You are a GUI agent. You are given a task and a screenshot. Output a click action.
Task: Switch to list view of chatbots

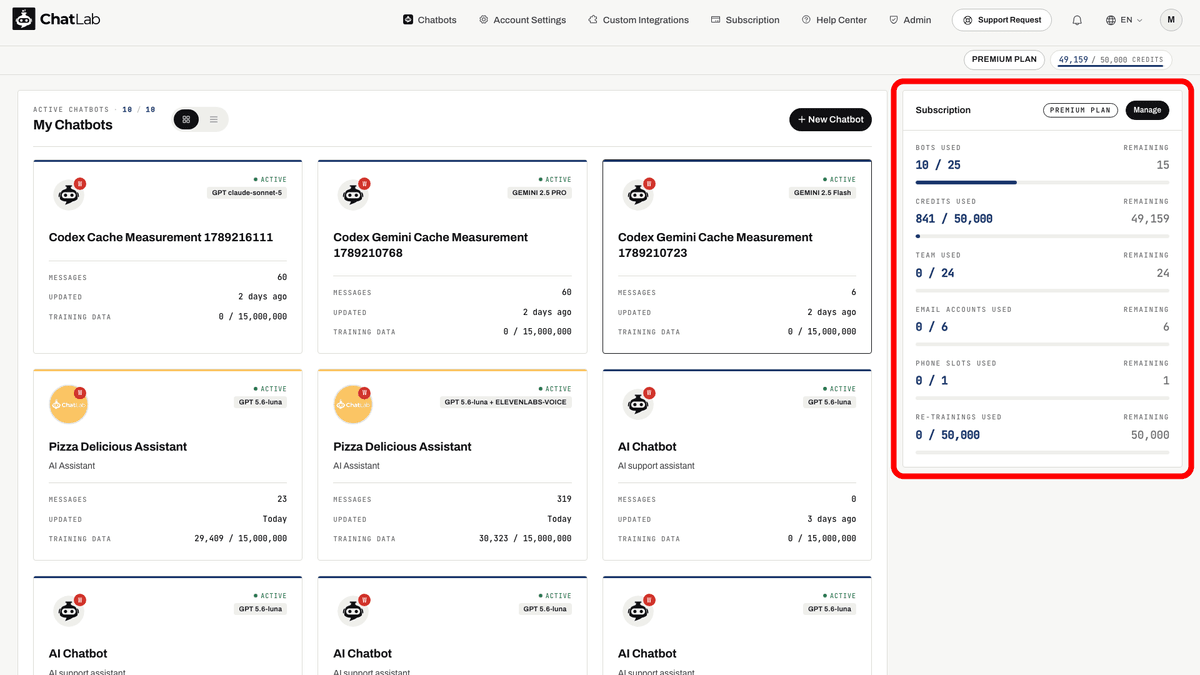(214, 119)
